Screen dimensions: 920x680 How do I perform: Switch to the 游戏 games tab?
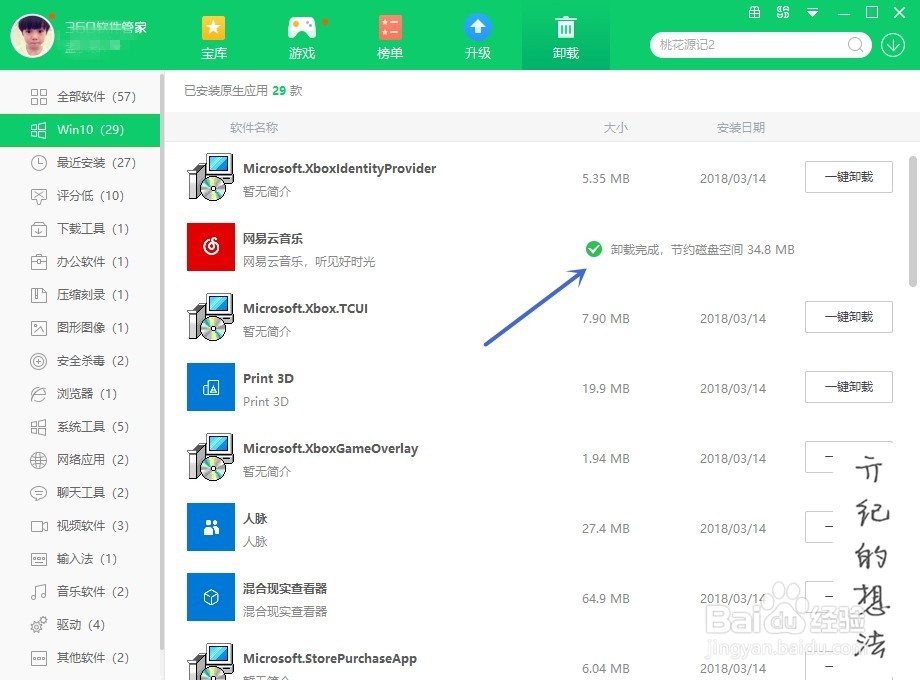(x=302, y=38)
